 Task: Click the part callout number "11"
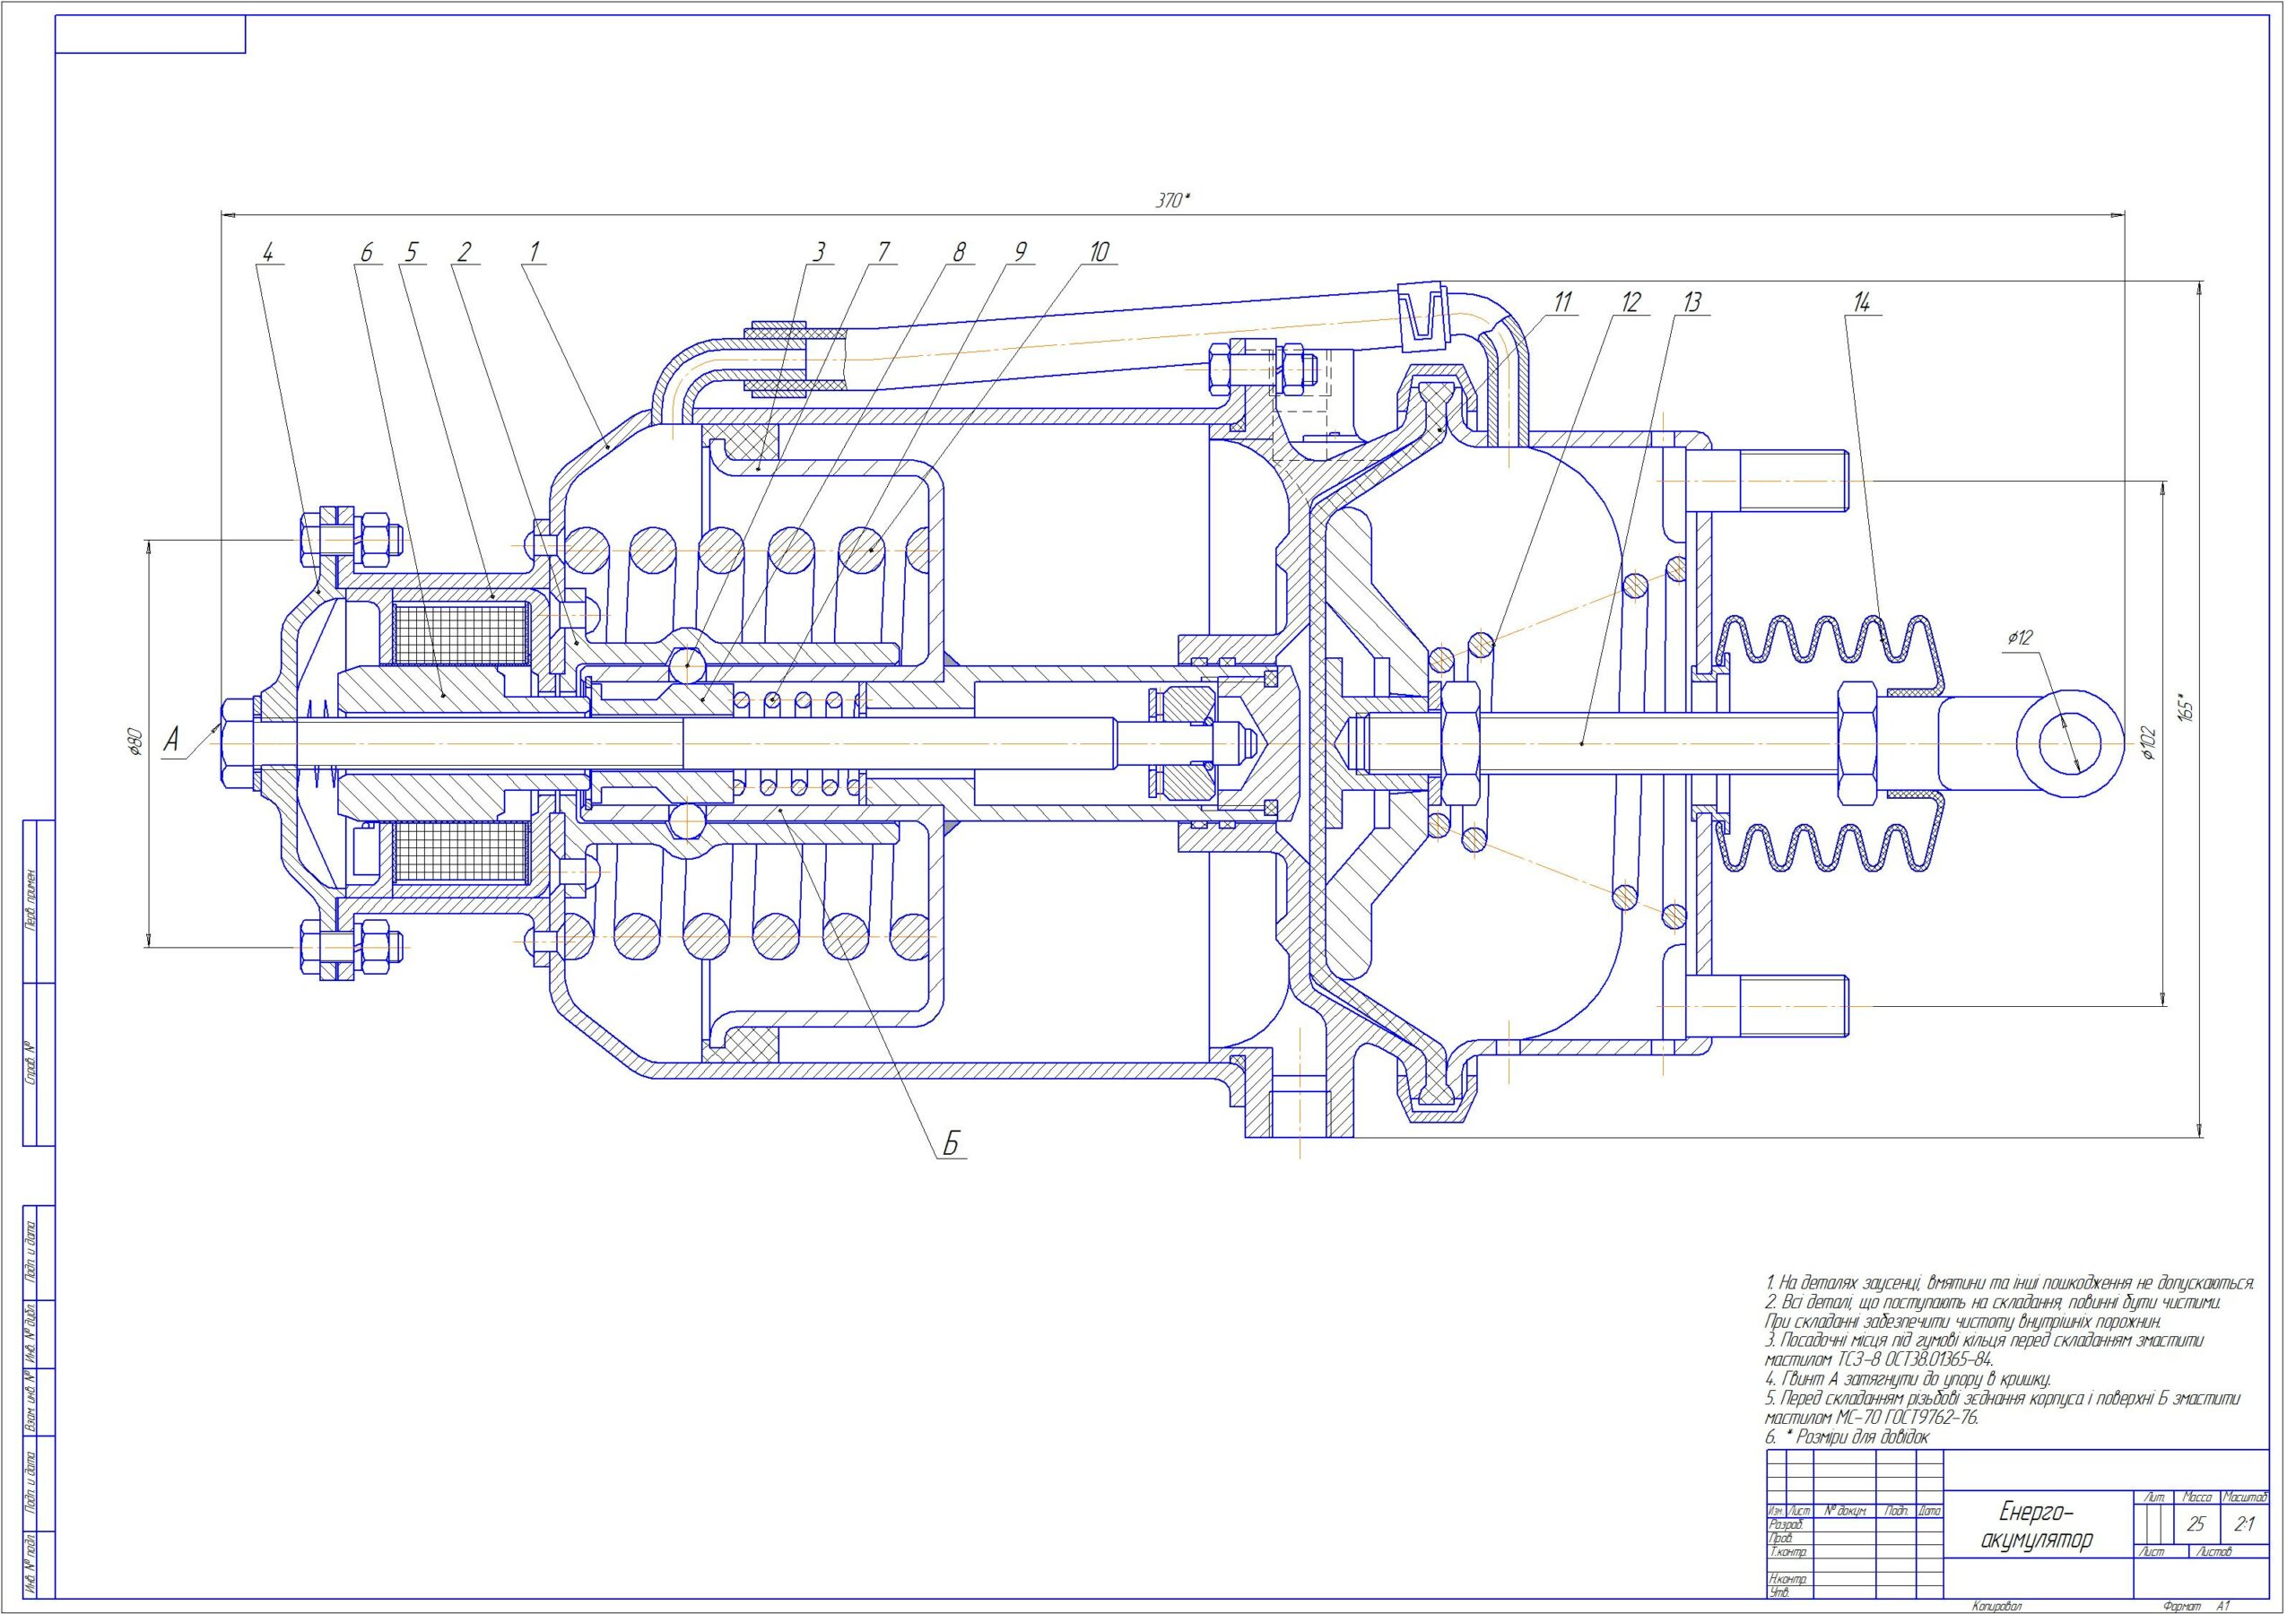1563,302
